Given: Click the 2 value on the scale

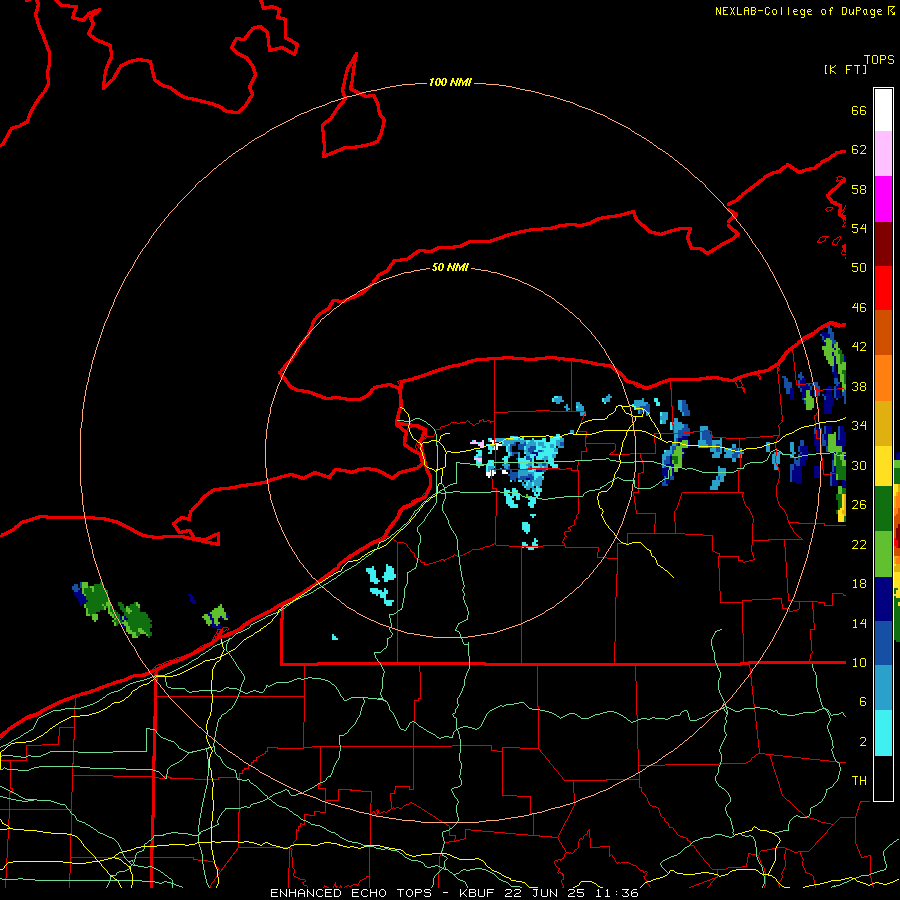Looking at the screenshot, I should (863, 742).
